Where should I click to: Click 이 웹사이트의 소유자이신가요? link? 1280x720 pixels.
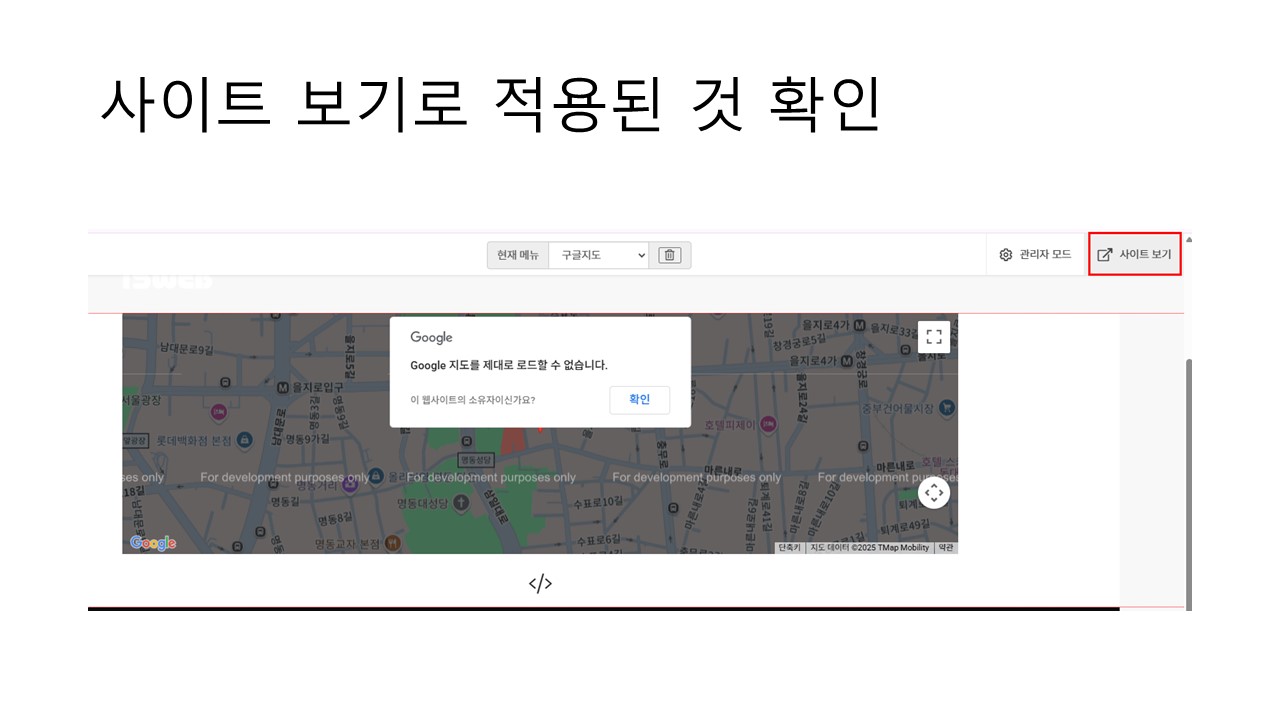[472, 400]
